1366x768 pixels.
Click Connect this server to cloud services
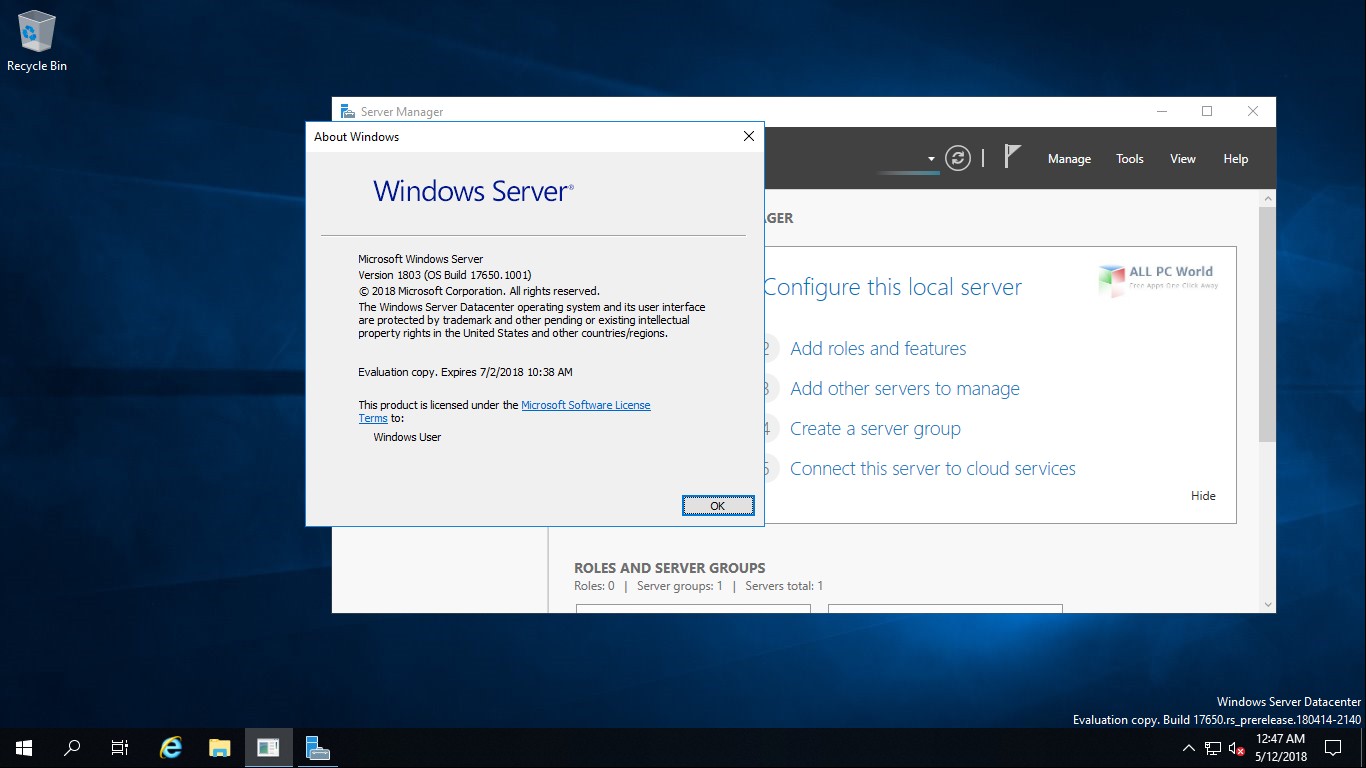click(933, 468)
